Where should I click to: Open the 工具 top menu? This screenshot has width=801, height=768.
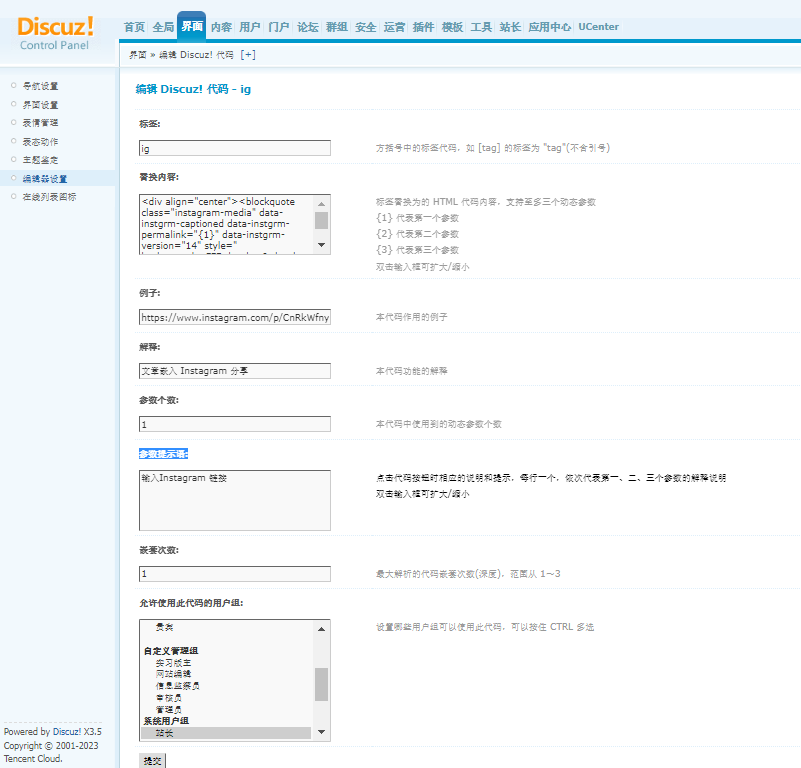(481, 27)
